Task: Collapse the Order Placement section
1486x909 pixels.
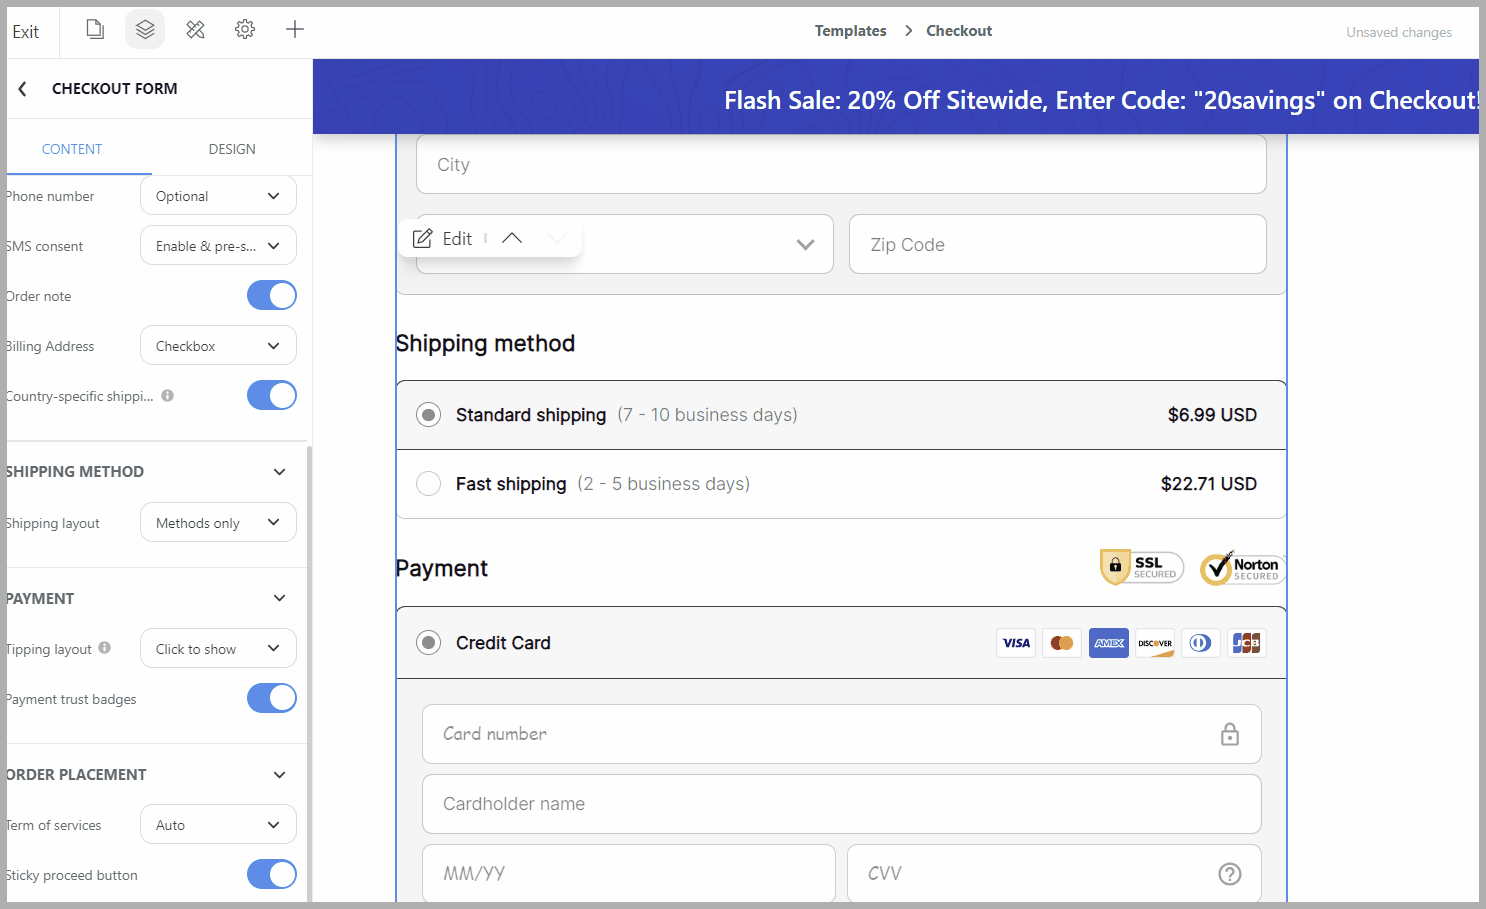Action: click(280, 775)
